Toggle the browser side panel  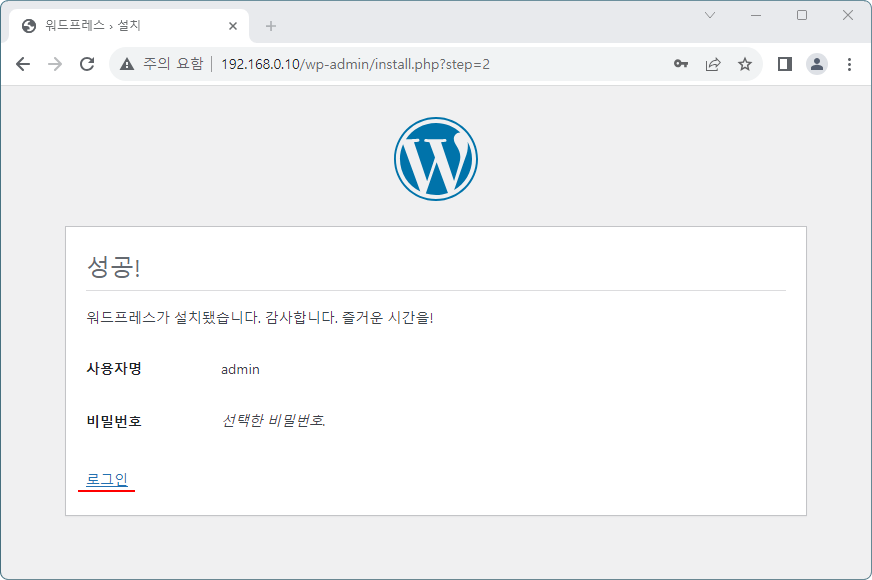[785, 64]
